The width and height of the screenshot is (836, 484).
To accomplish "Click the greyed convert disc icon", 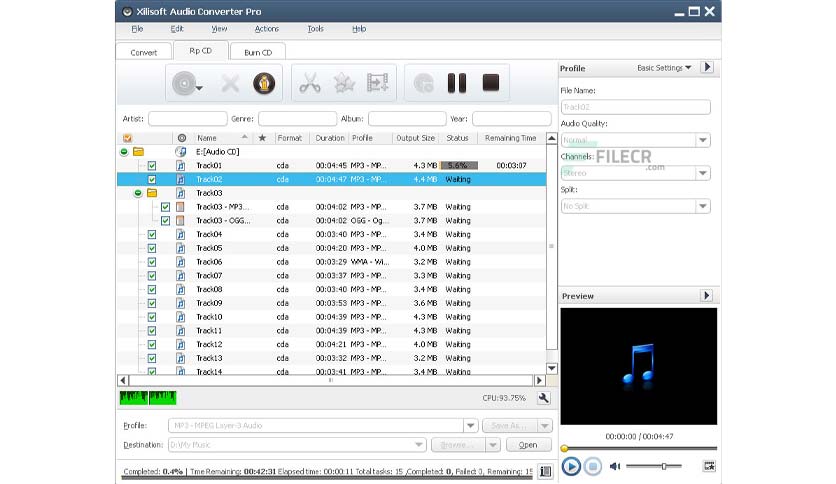I will (423, 83).
